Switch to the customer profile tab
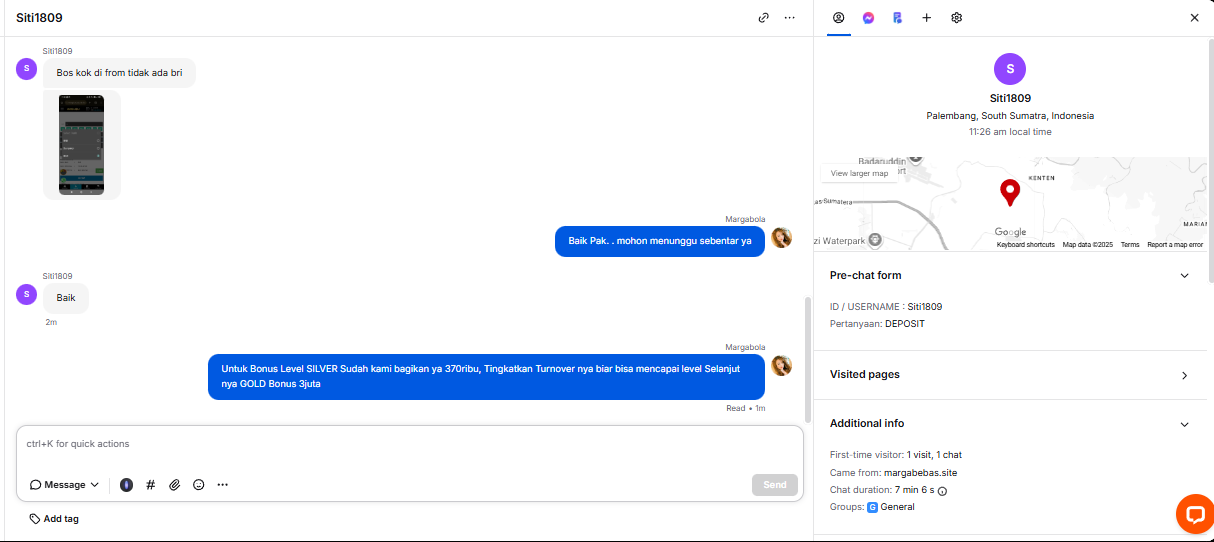The image size is (1214, 542). [x=838, y=18]
